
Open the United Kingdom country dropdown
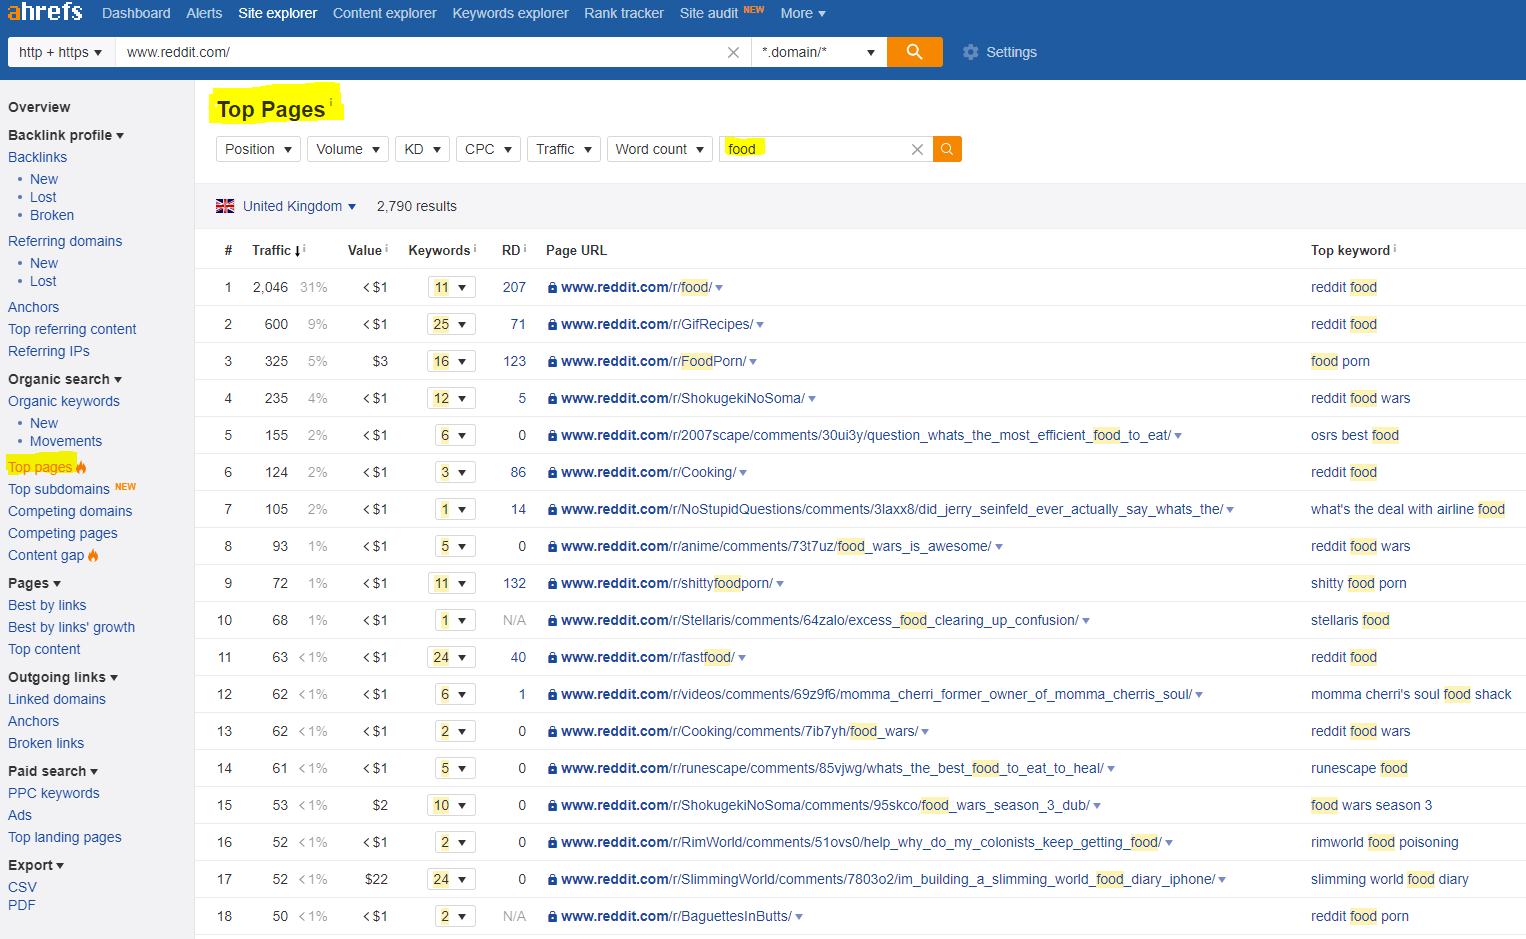coord(299,206)
